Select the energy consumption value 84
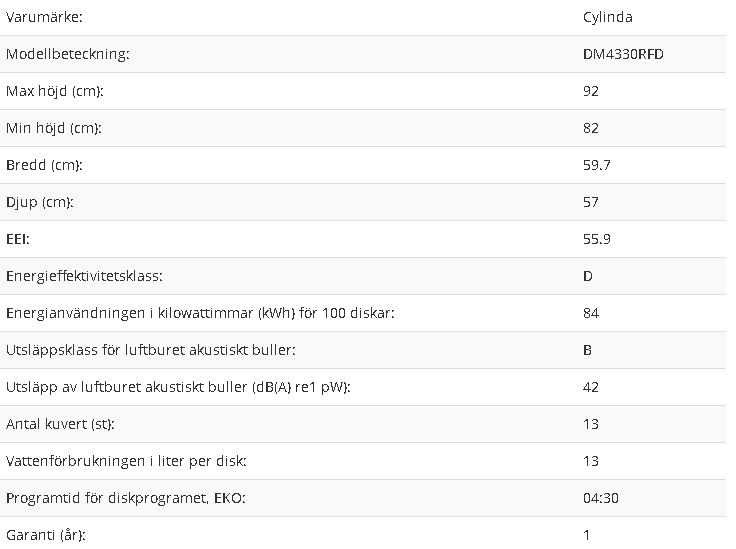The width and height of the screenshot is (736, 549). pyautogui.click(x=590, y=313)
